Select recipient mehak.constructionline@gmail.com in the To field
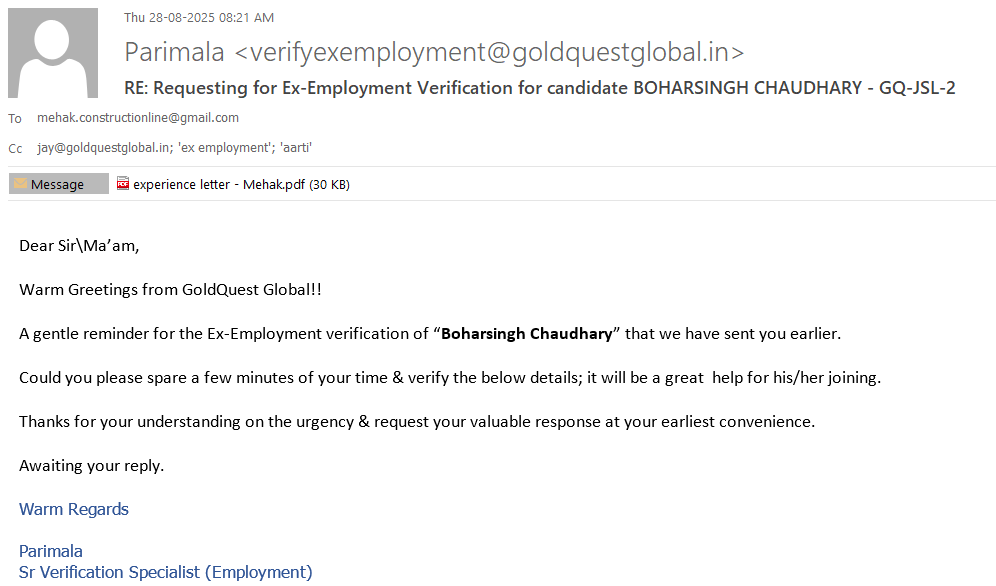Screen dimensions: 996x586 [x=138, y=118]
